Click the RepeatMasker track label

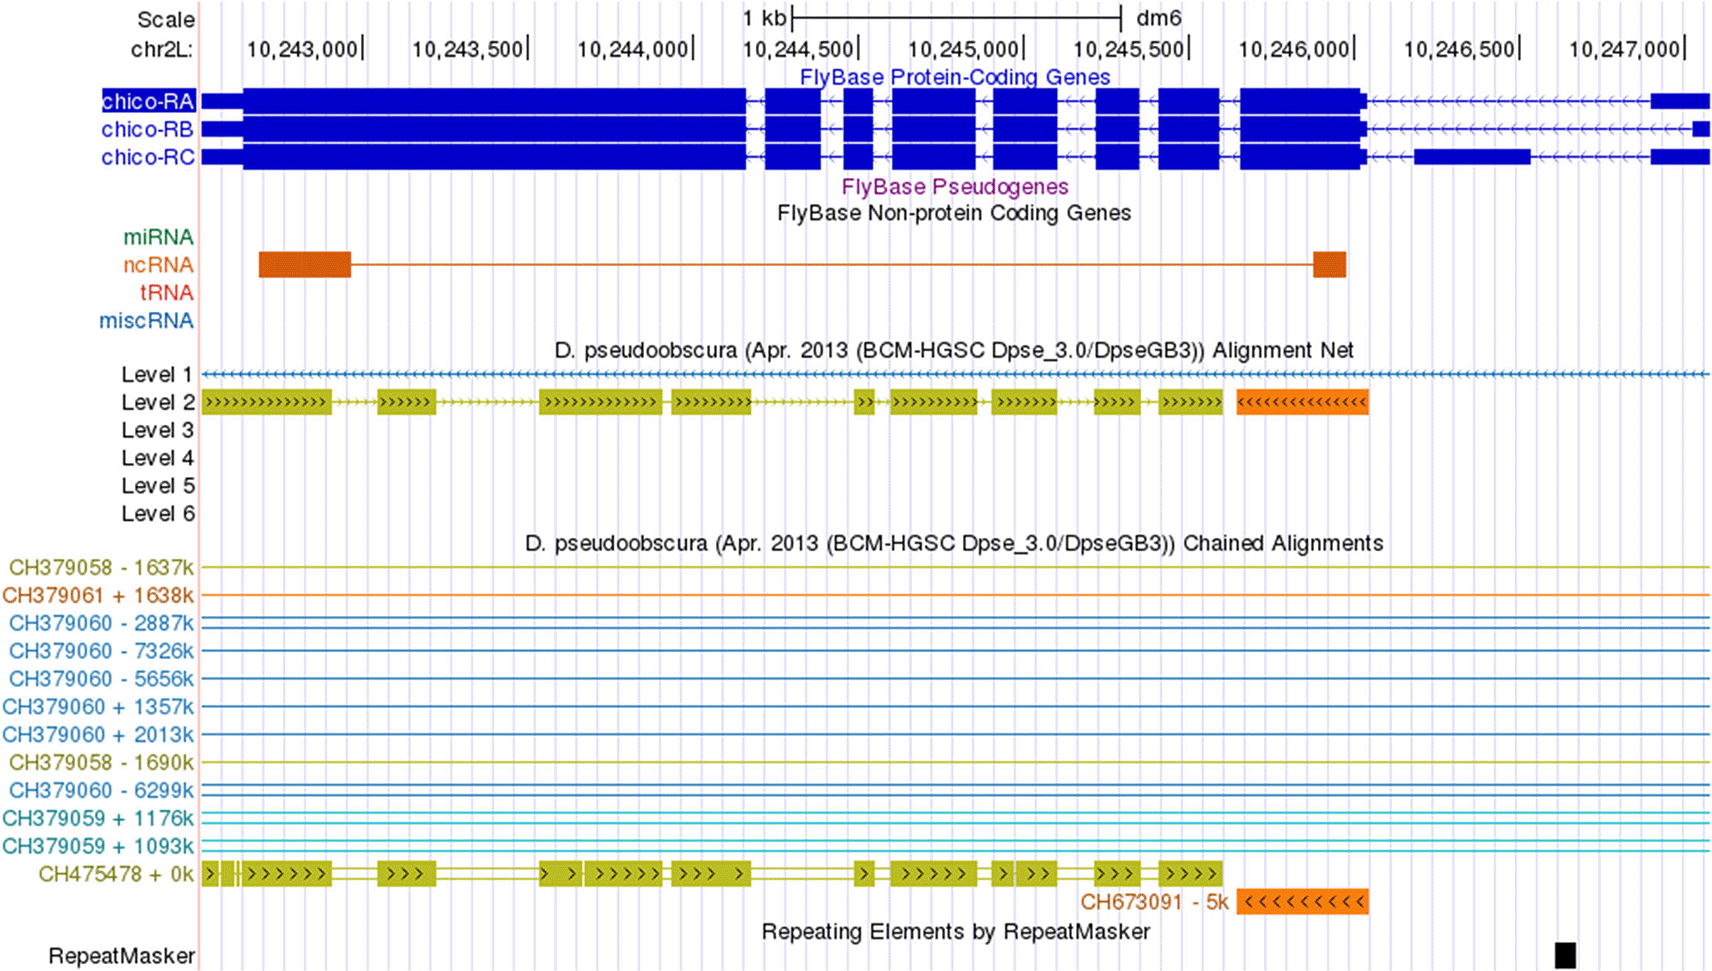click(x=122, y=957)
